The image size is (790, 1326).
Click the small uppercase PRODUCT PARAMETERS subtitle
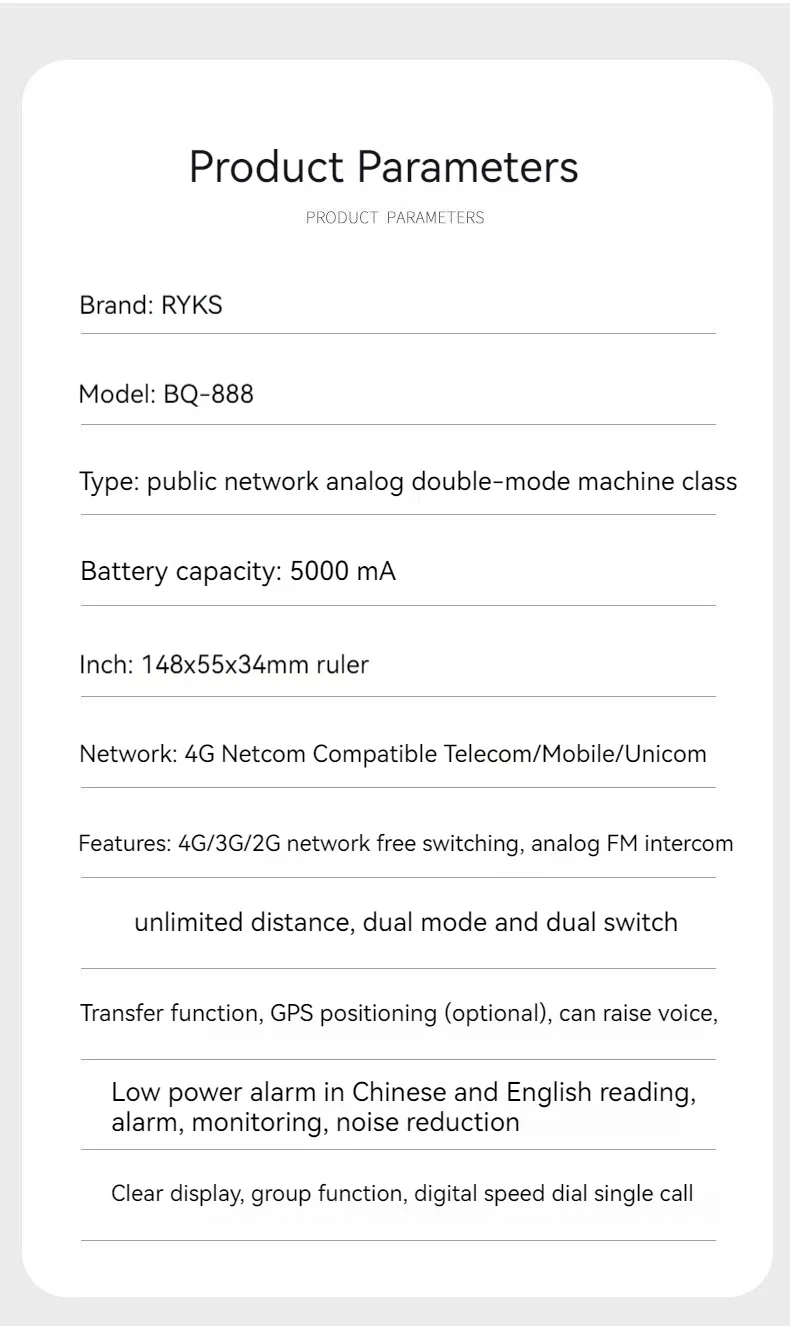coord(394,218)
